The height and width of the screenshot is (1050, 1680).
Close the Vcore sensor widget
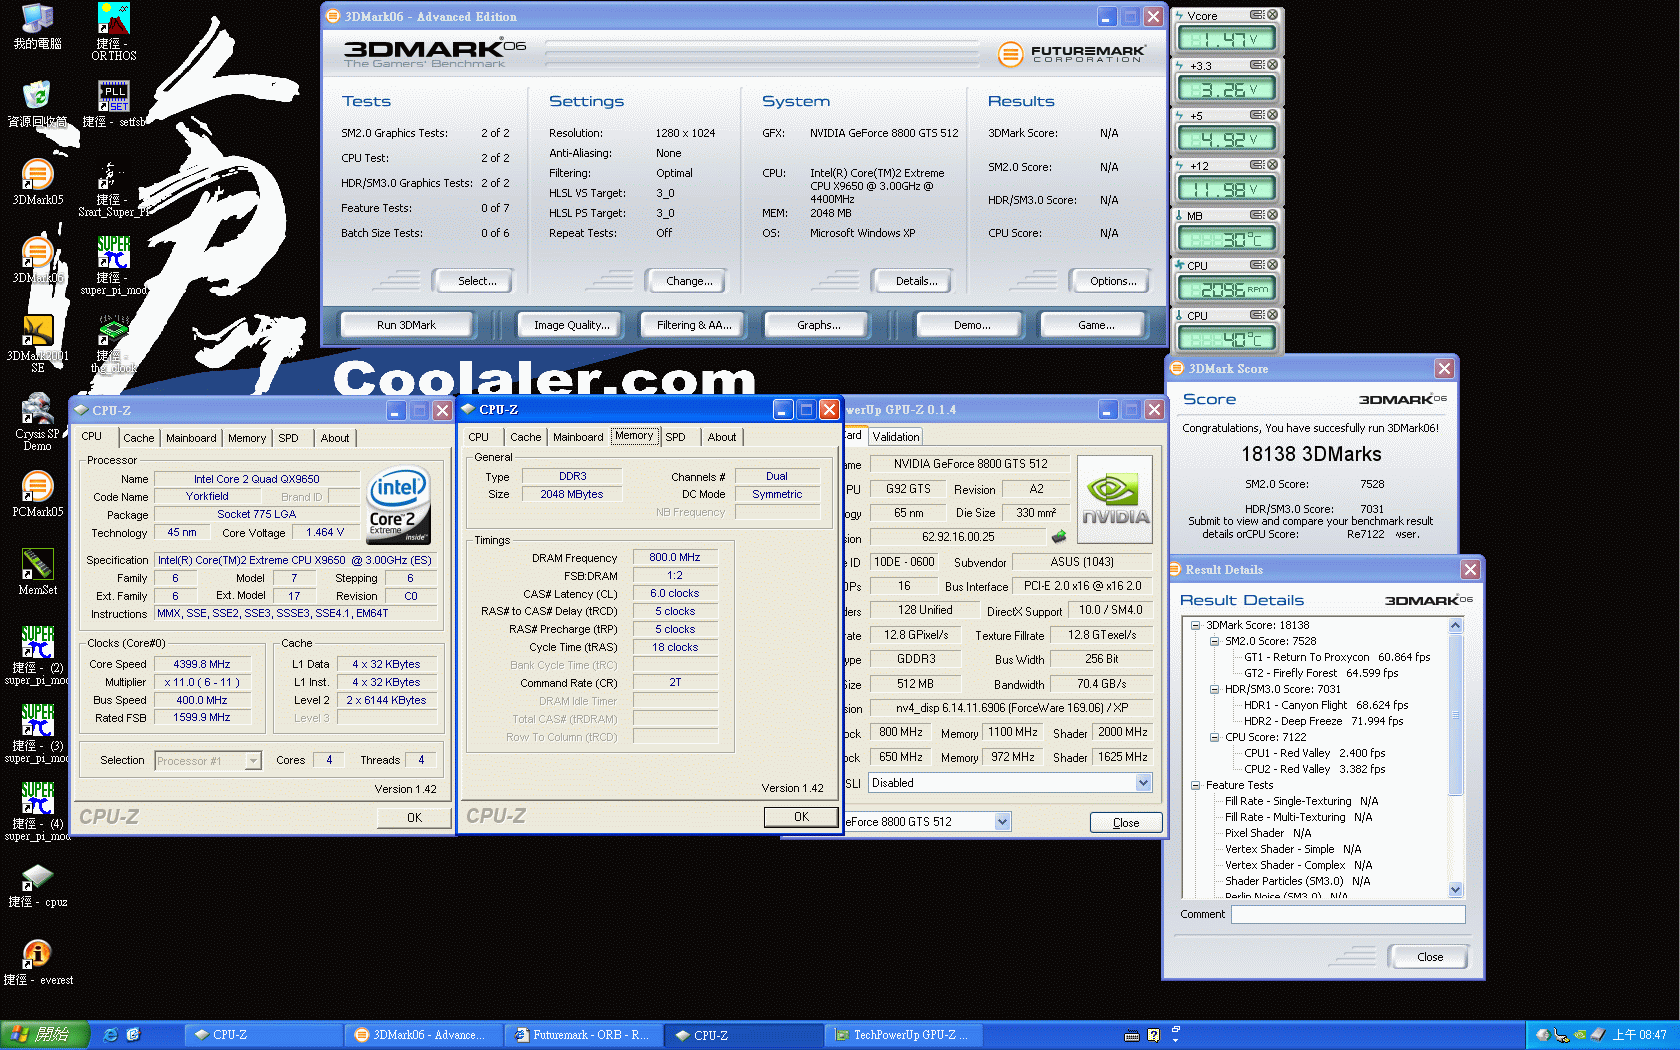(x=1272, y=15)
